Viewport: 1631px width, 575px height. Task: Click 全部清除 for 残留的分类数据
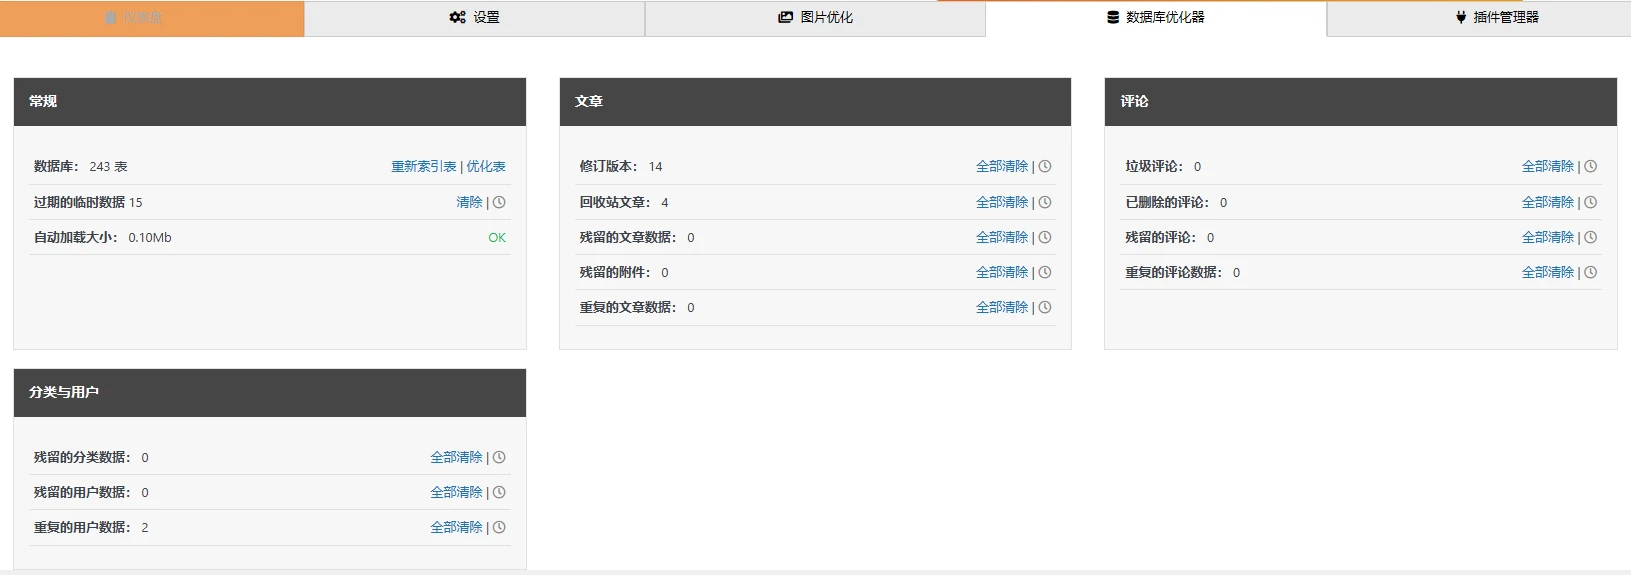coord(456,457)
